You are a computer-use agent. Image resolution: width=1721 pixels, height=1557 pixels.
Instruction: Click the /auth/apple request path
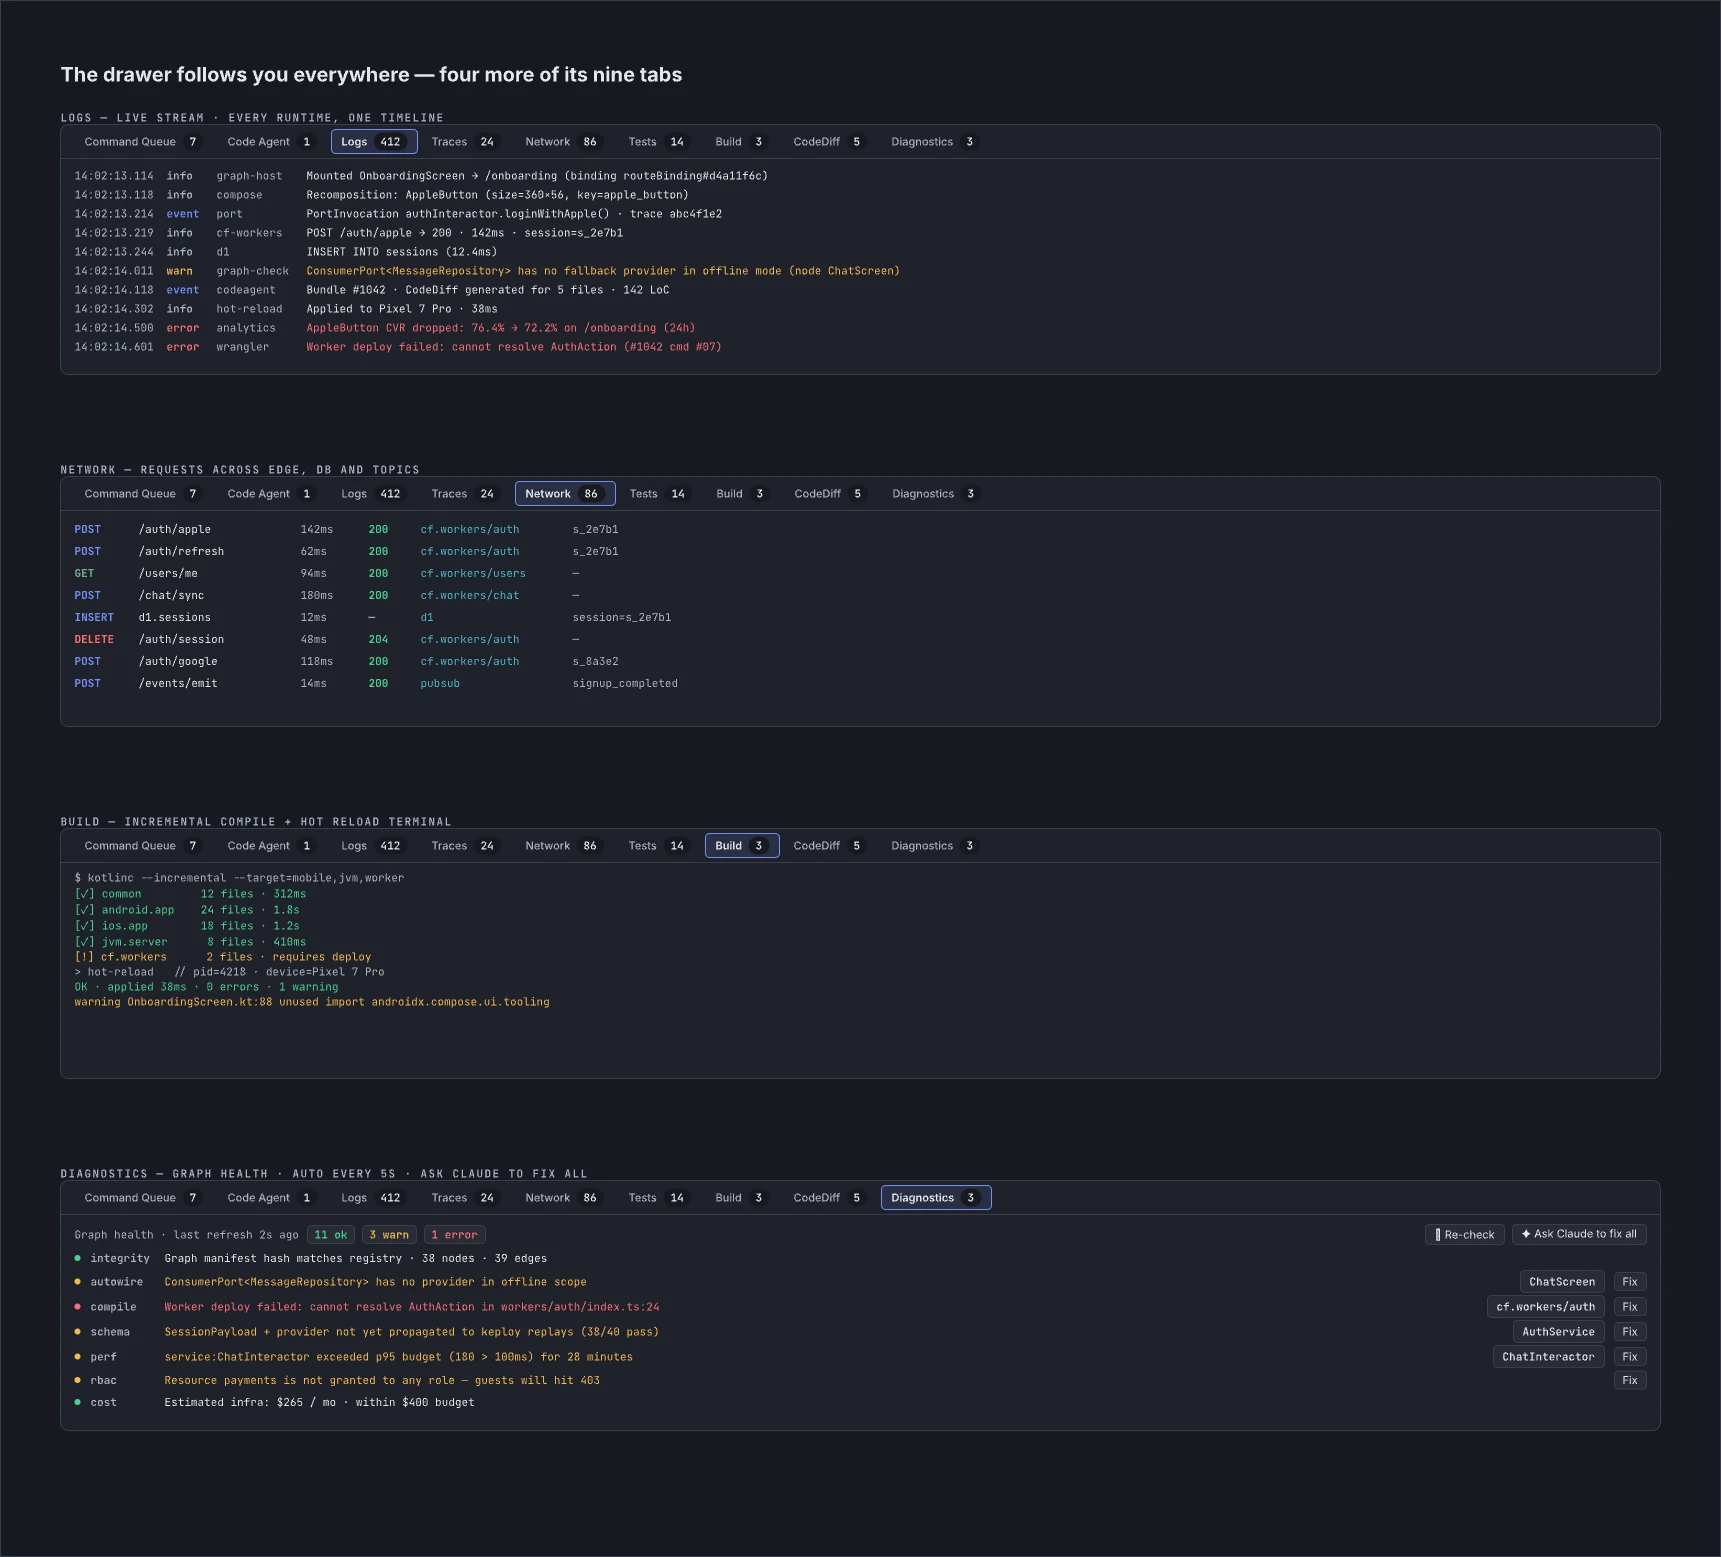tap(175, 530)
